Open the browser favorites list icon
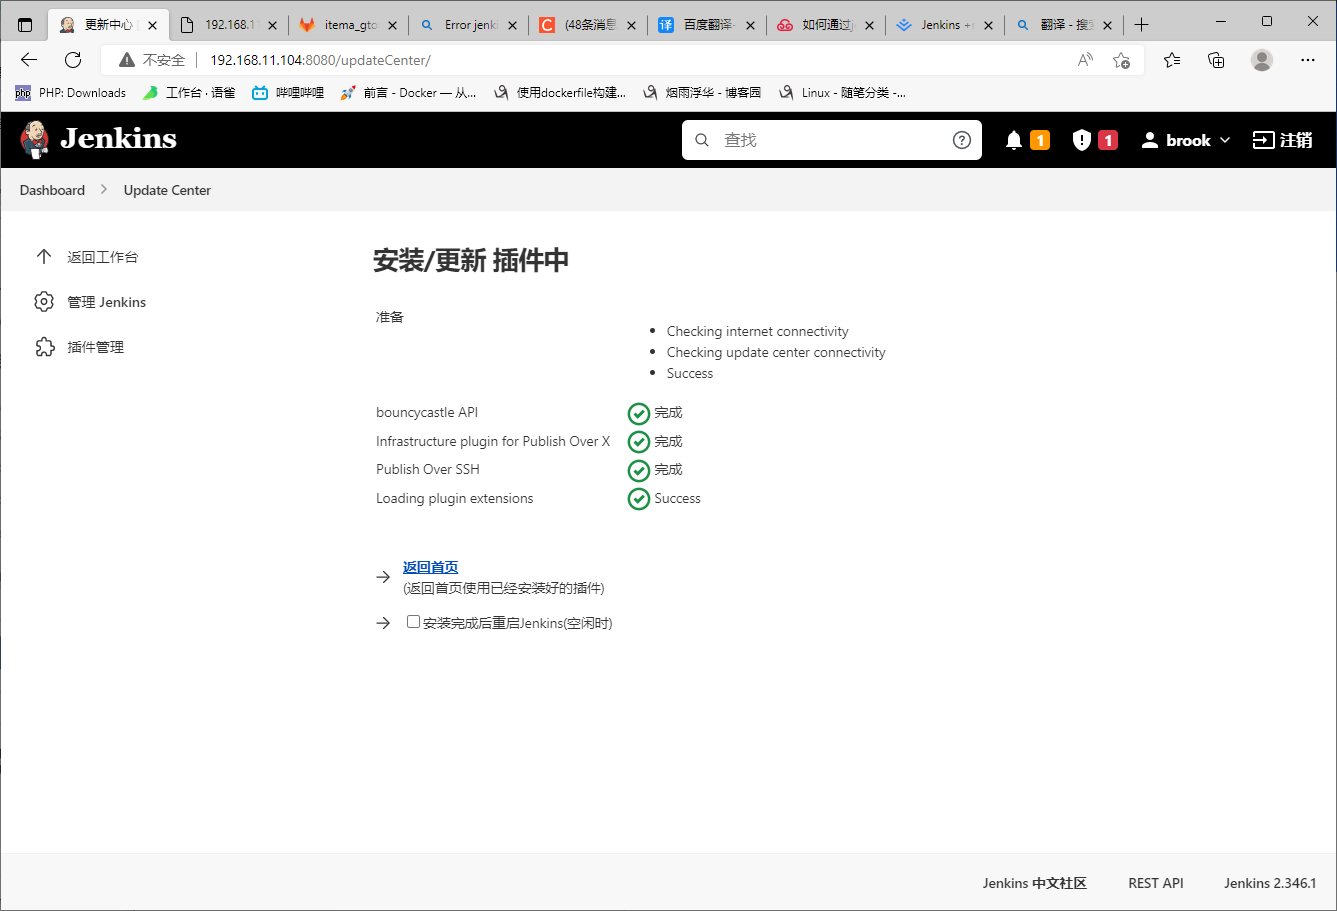 point(1172,60)
